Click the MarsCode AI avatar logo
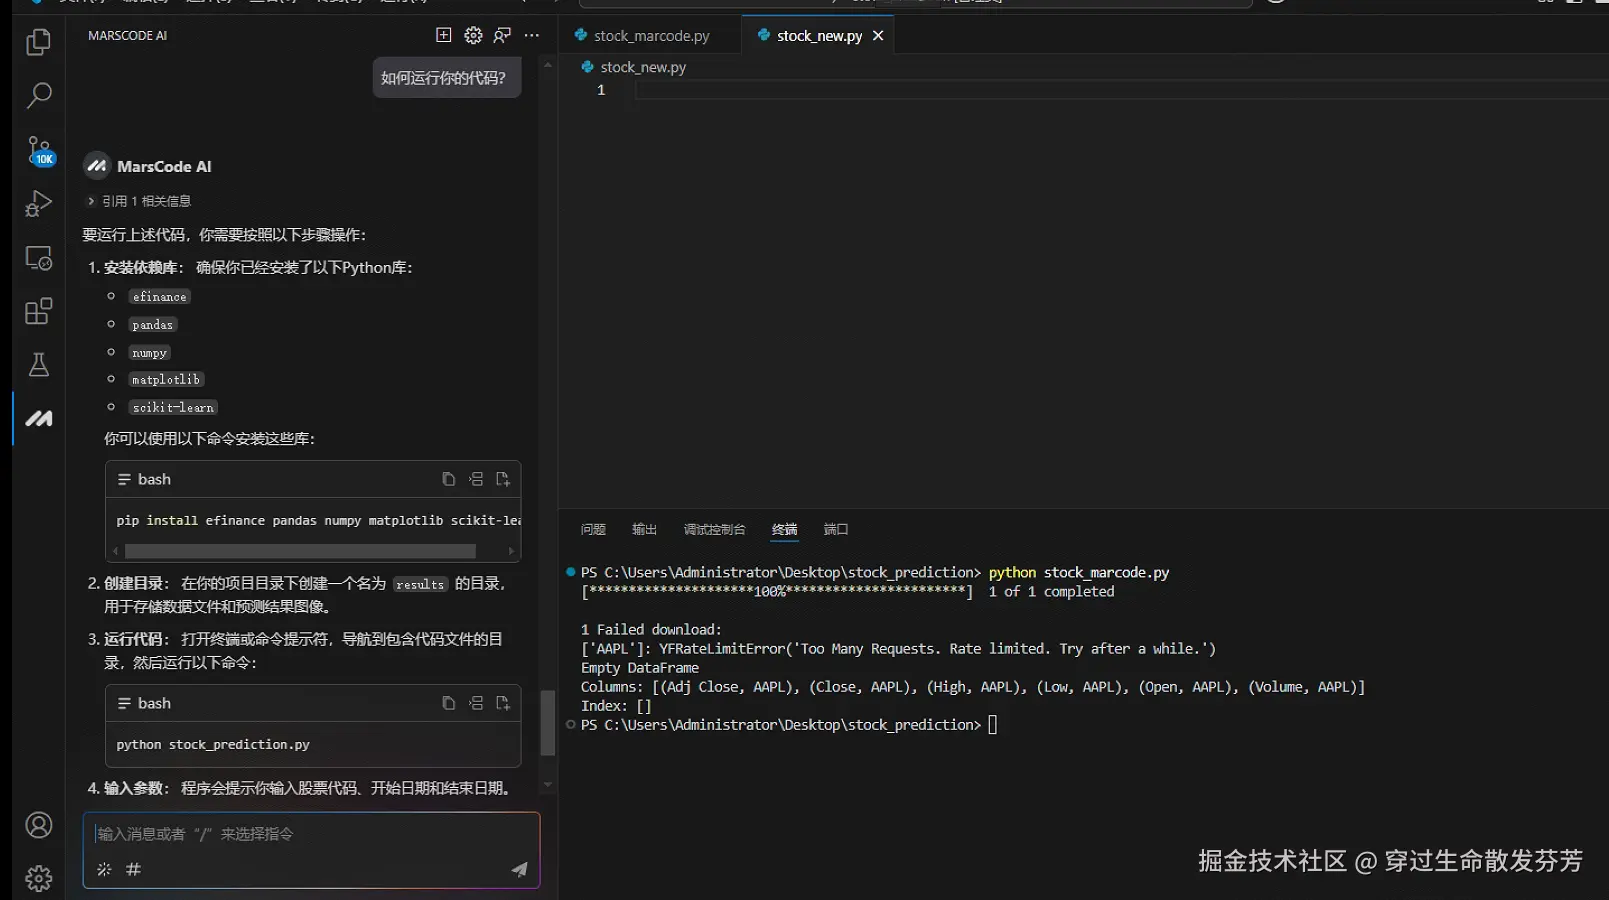Viewport: 1609px width, 900px height. [97, 166]
